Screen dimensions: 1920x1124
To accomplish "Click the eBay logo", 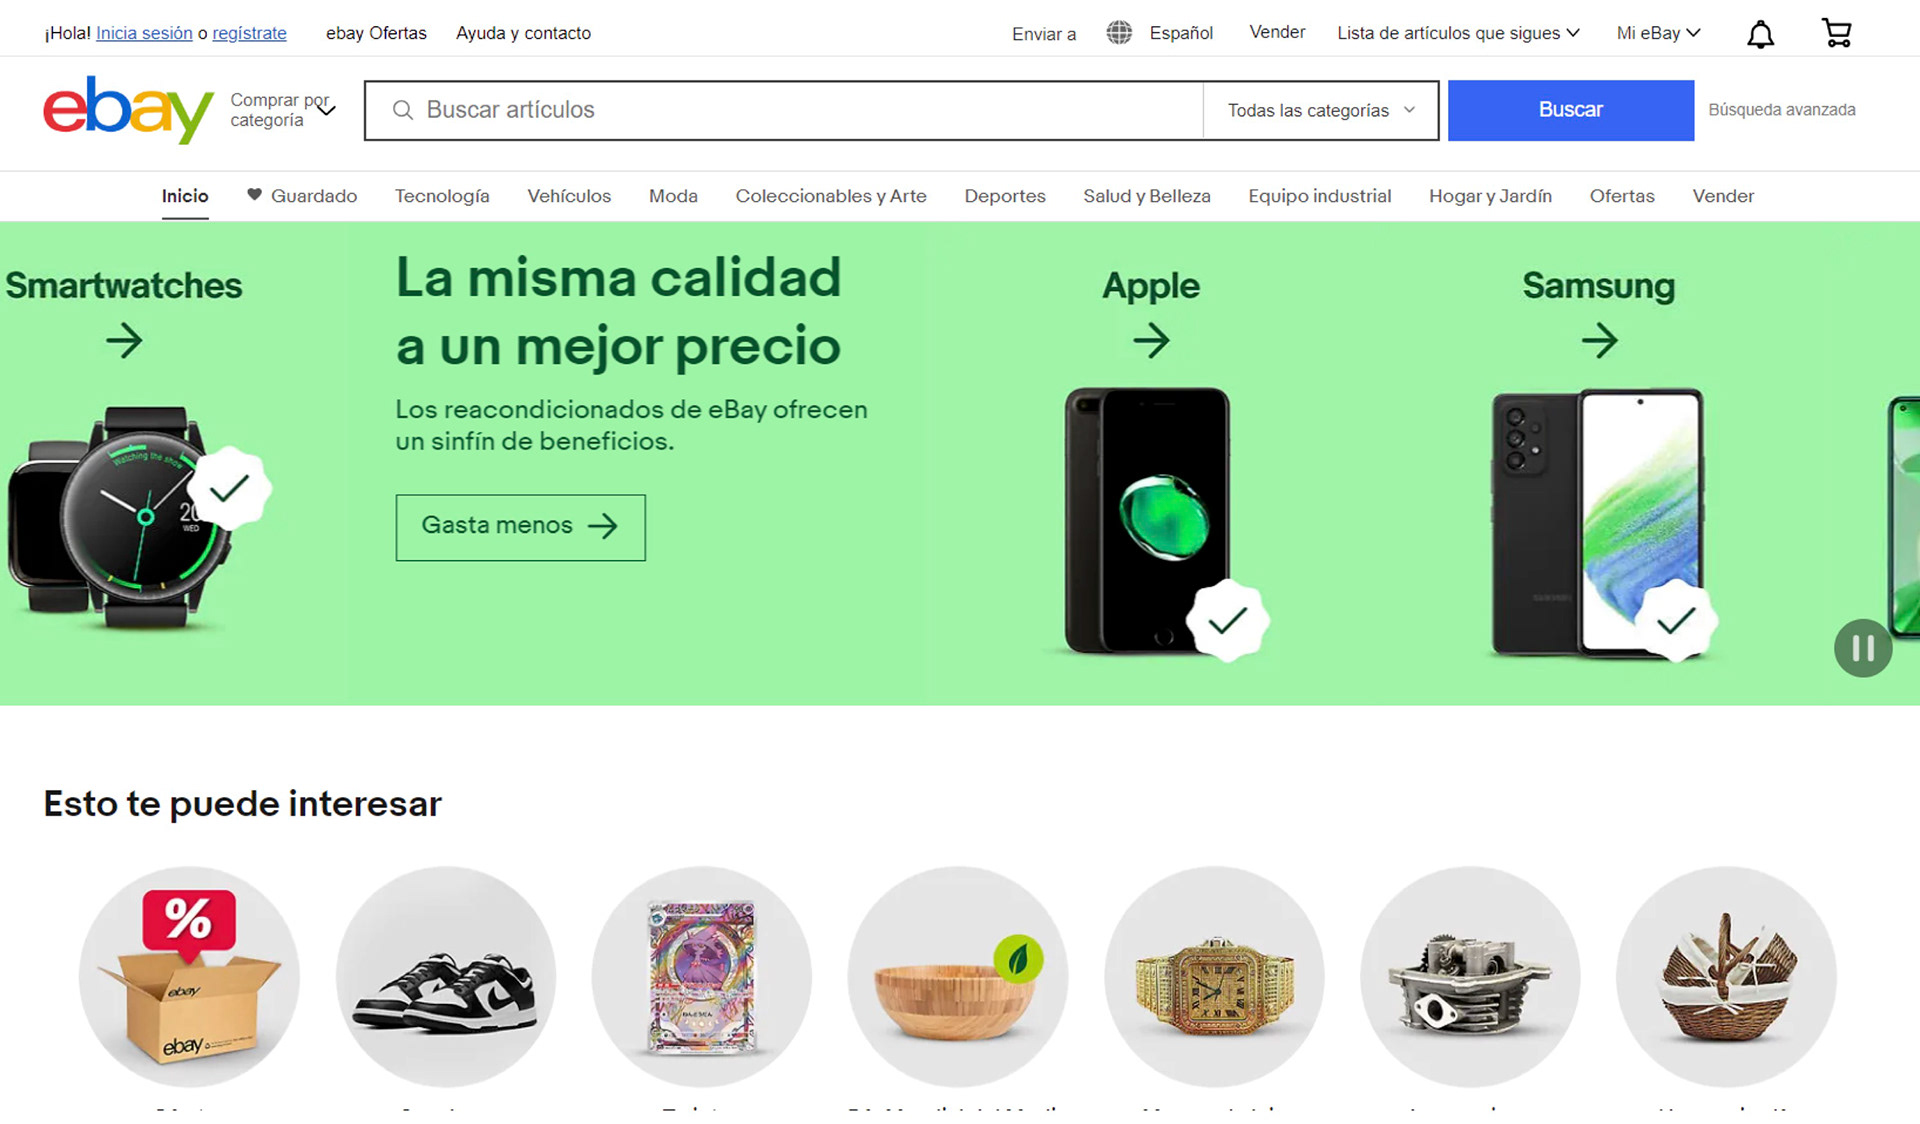I will [128, 109].
